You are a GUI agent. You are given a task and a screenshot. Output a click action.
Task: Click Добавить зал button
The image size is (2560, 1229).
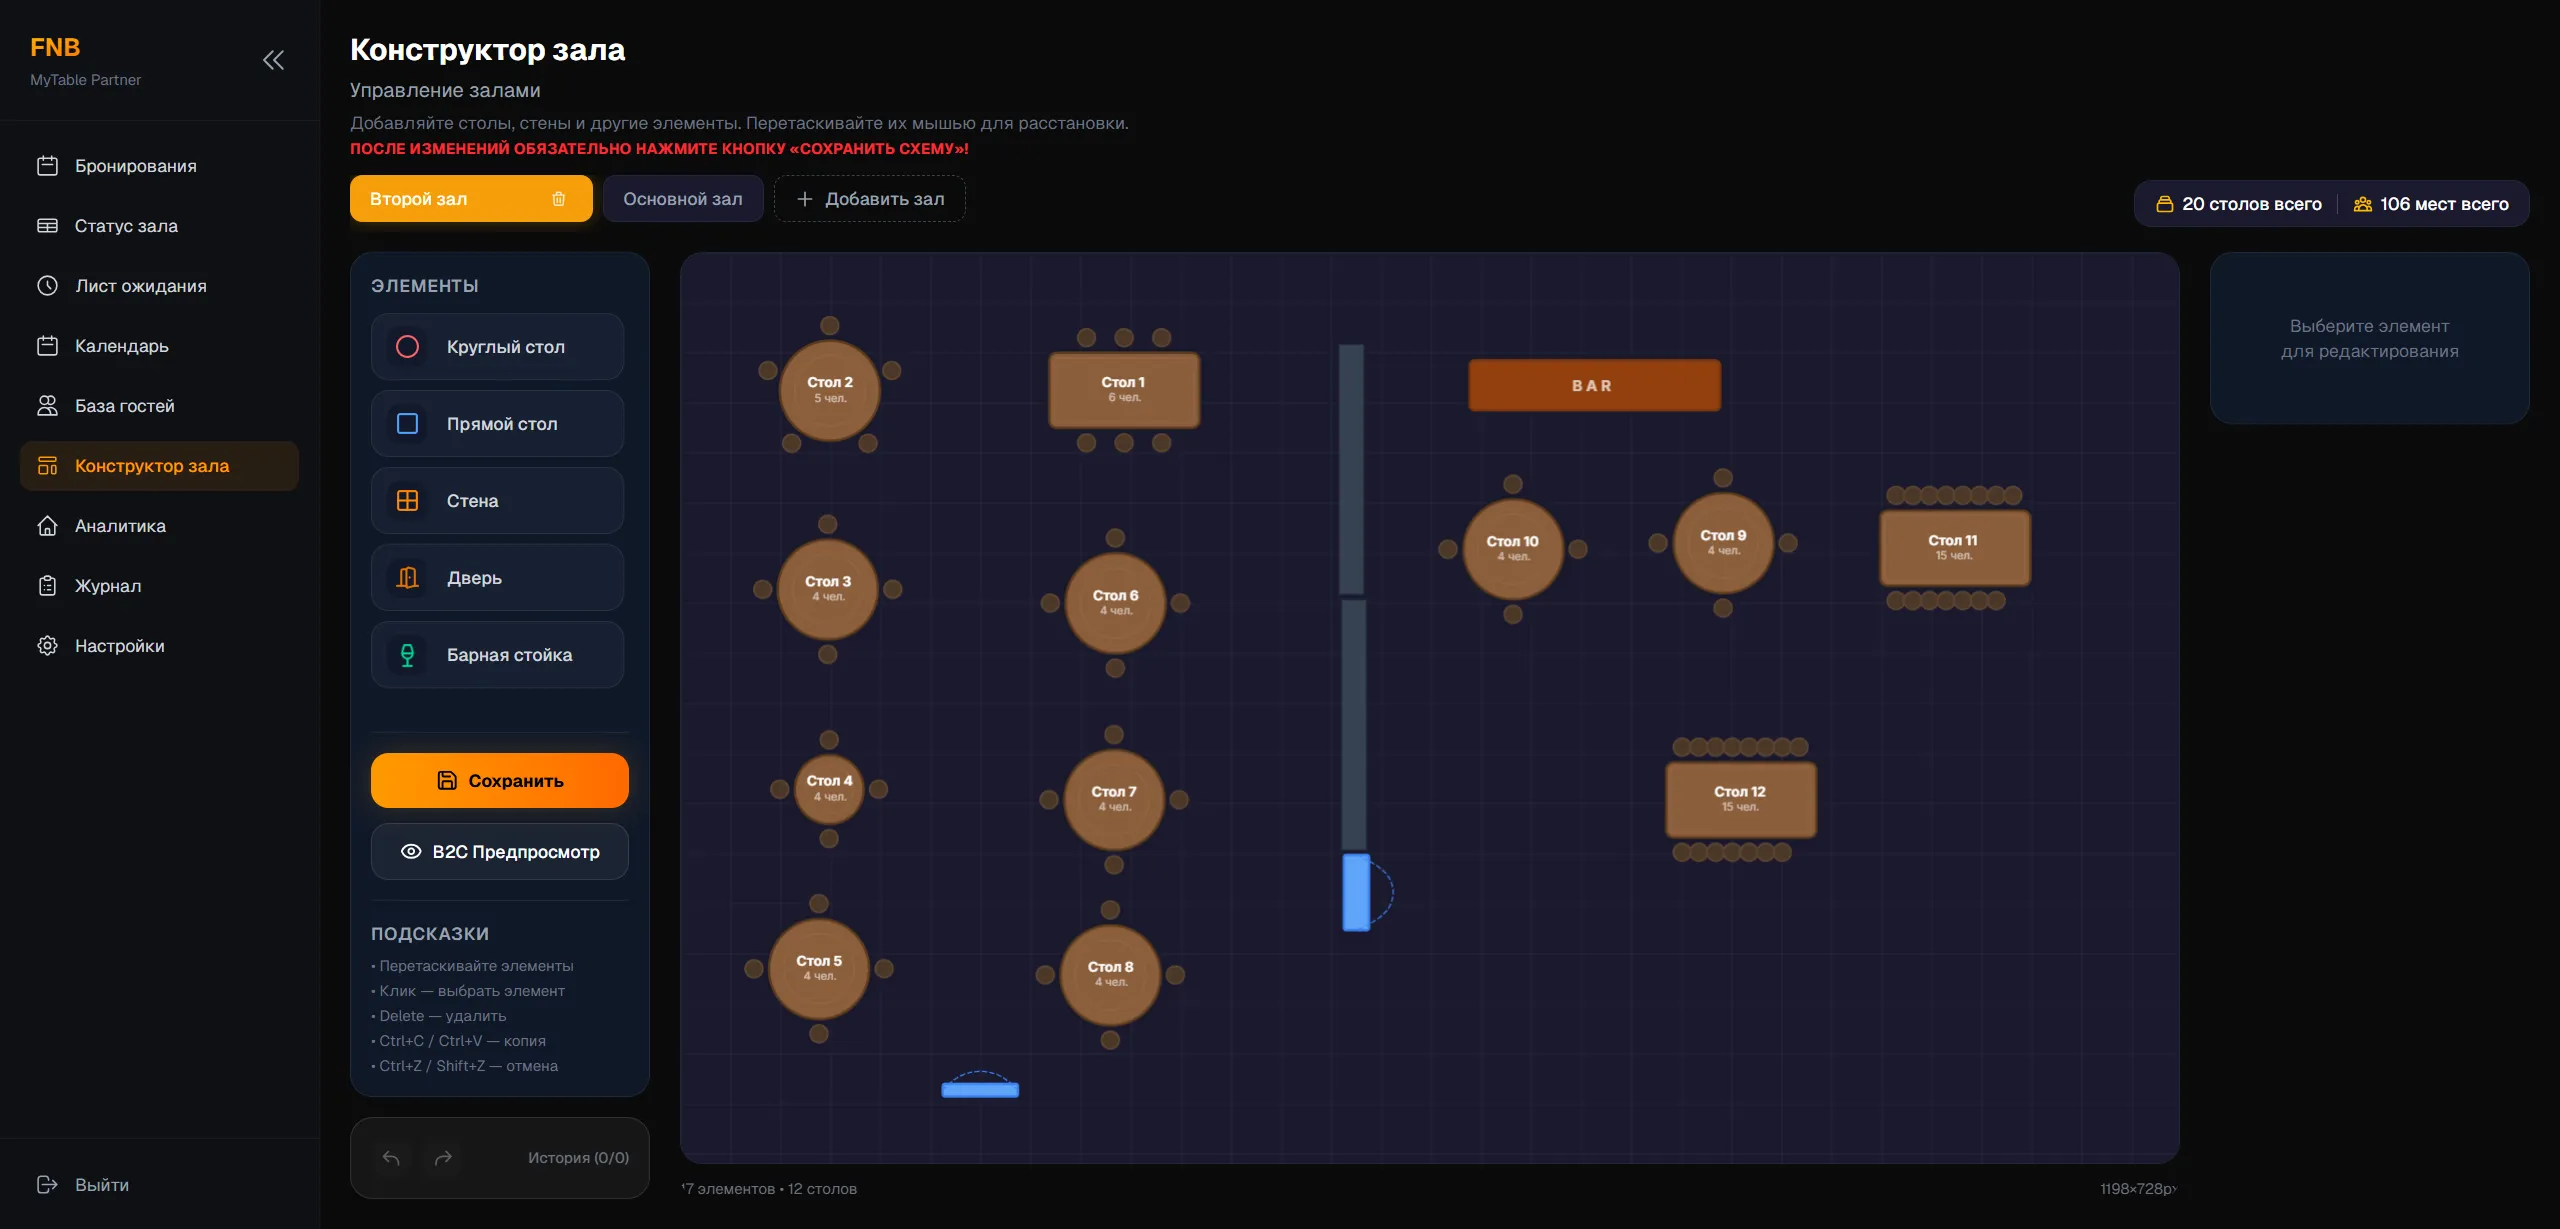pos(869,199)
